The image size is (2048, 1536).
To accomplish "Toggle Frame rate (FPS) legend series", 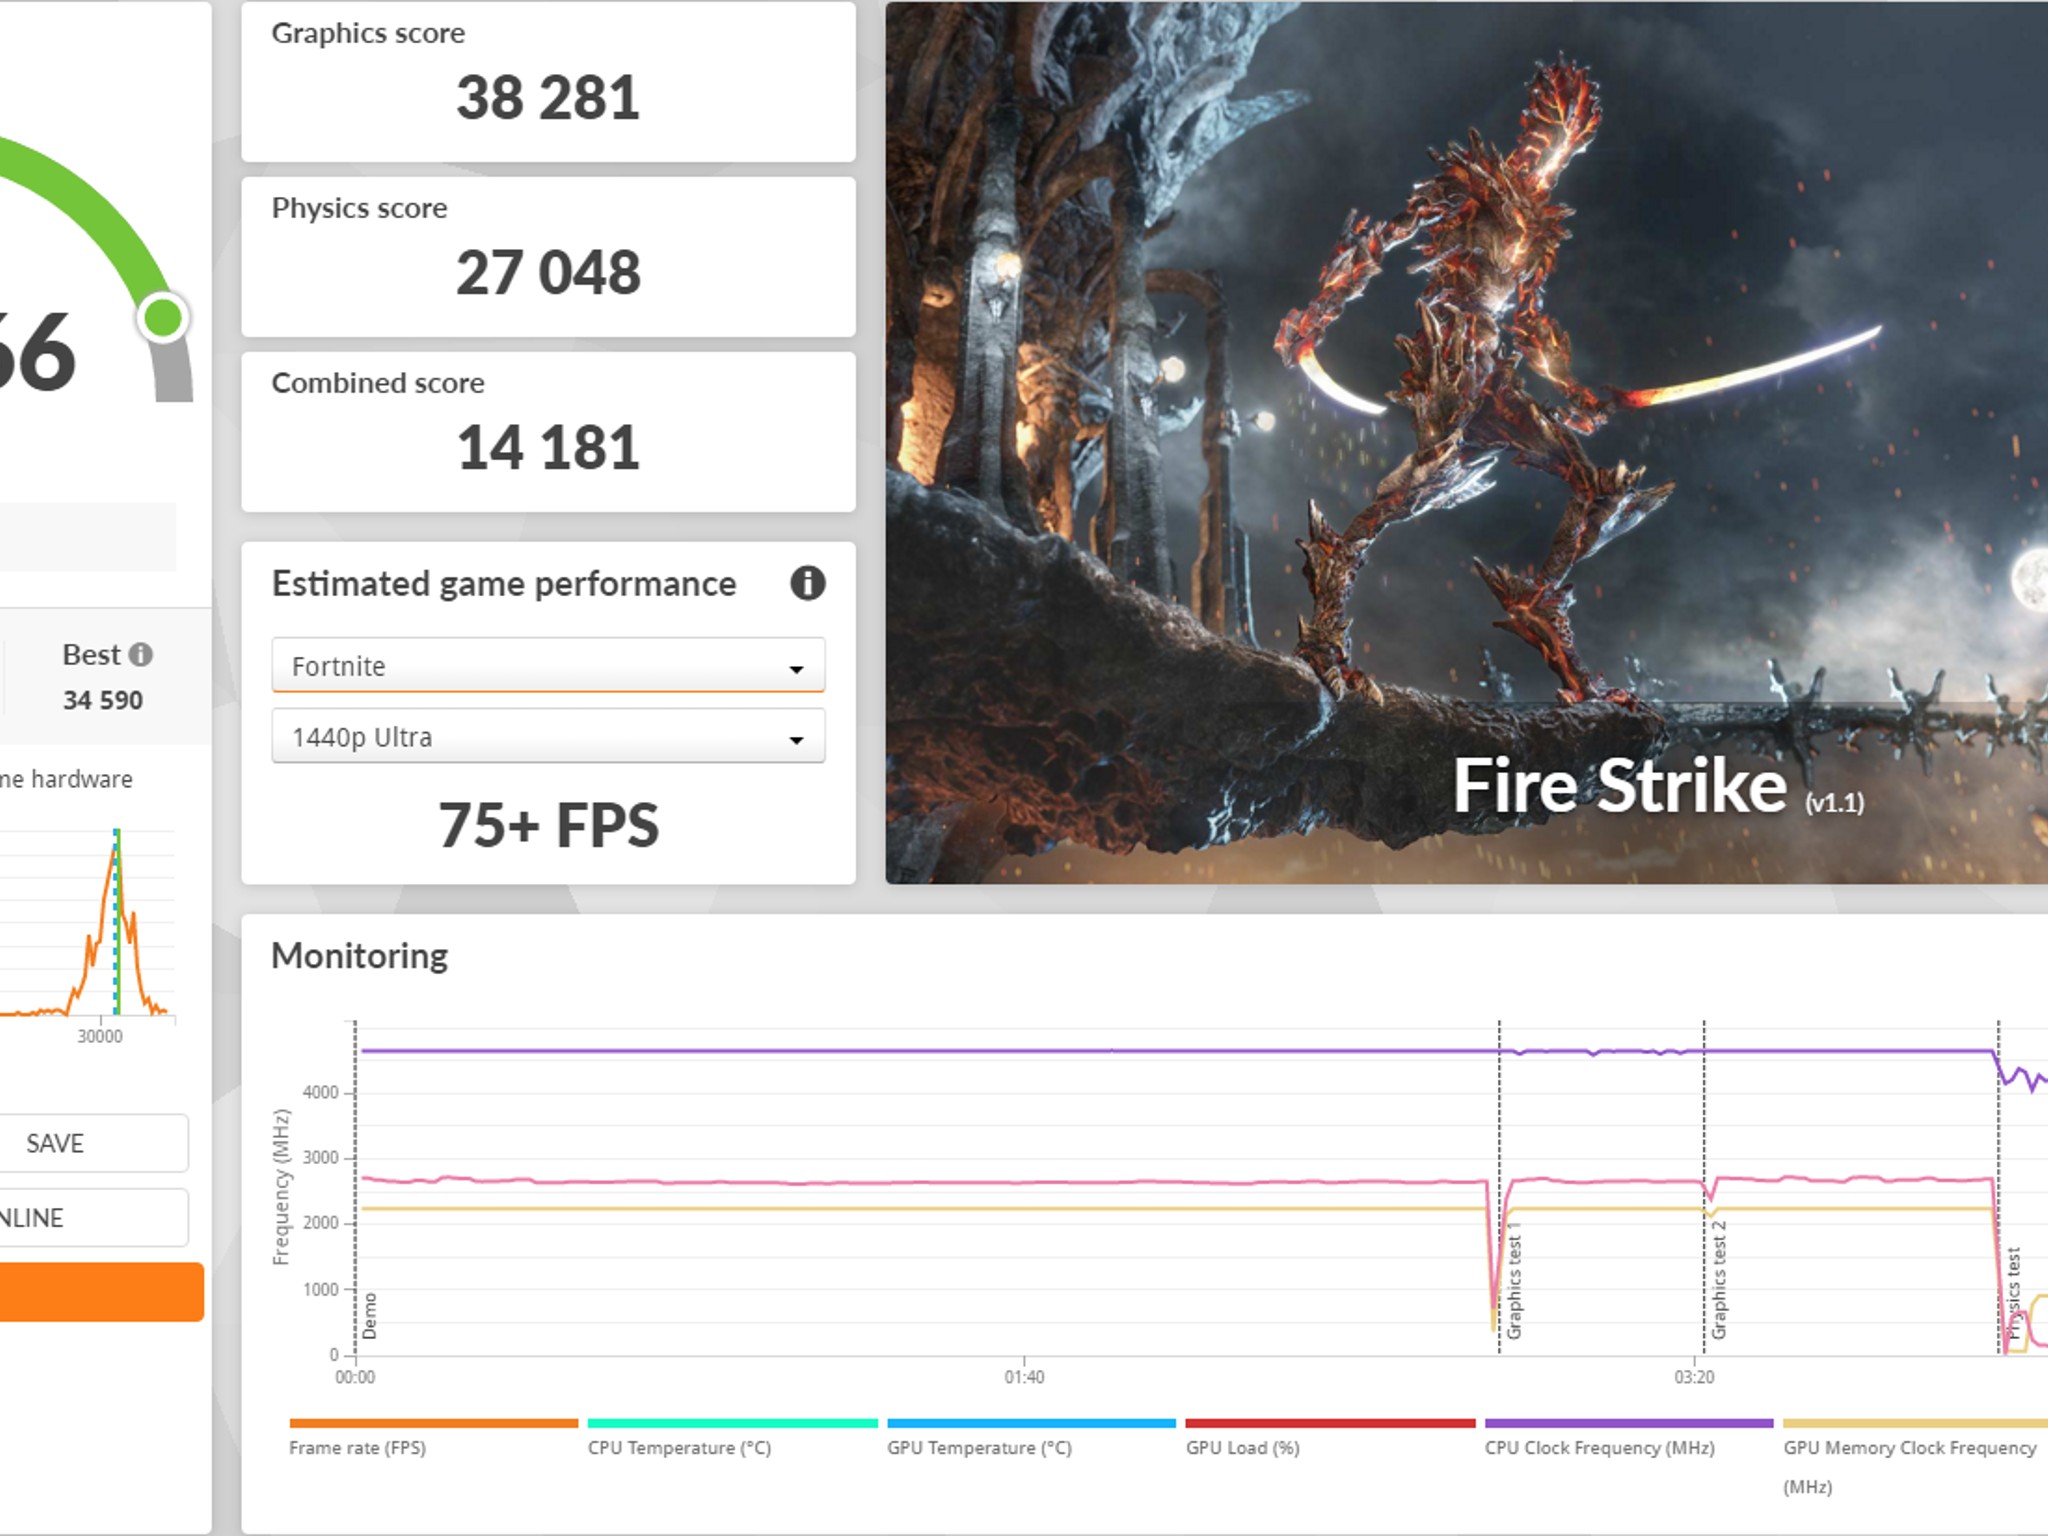I will point(433,1438).
